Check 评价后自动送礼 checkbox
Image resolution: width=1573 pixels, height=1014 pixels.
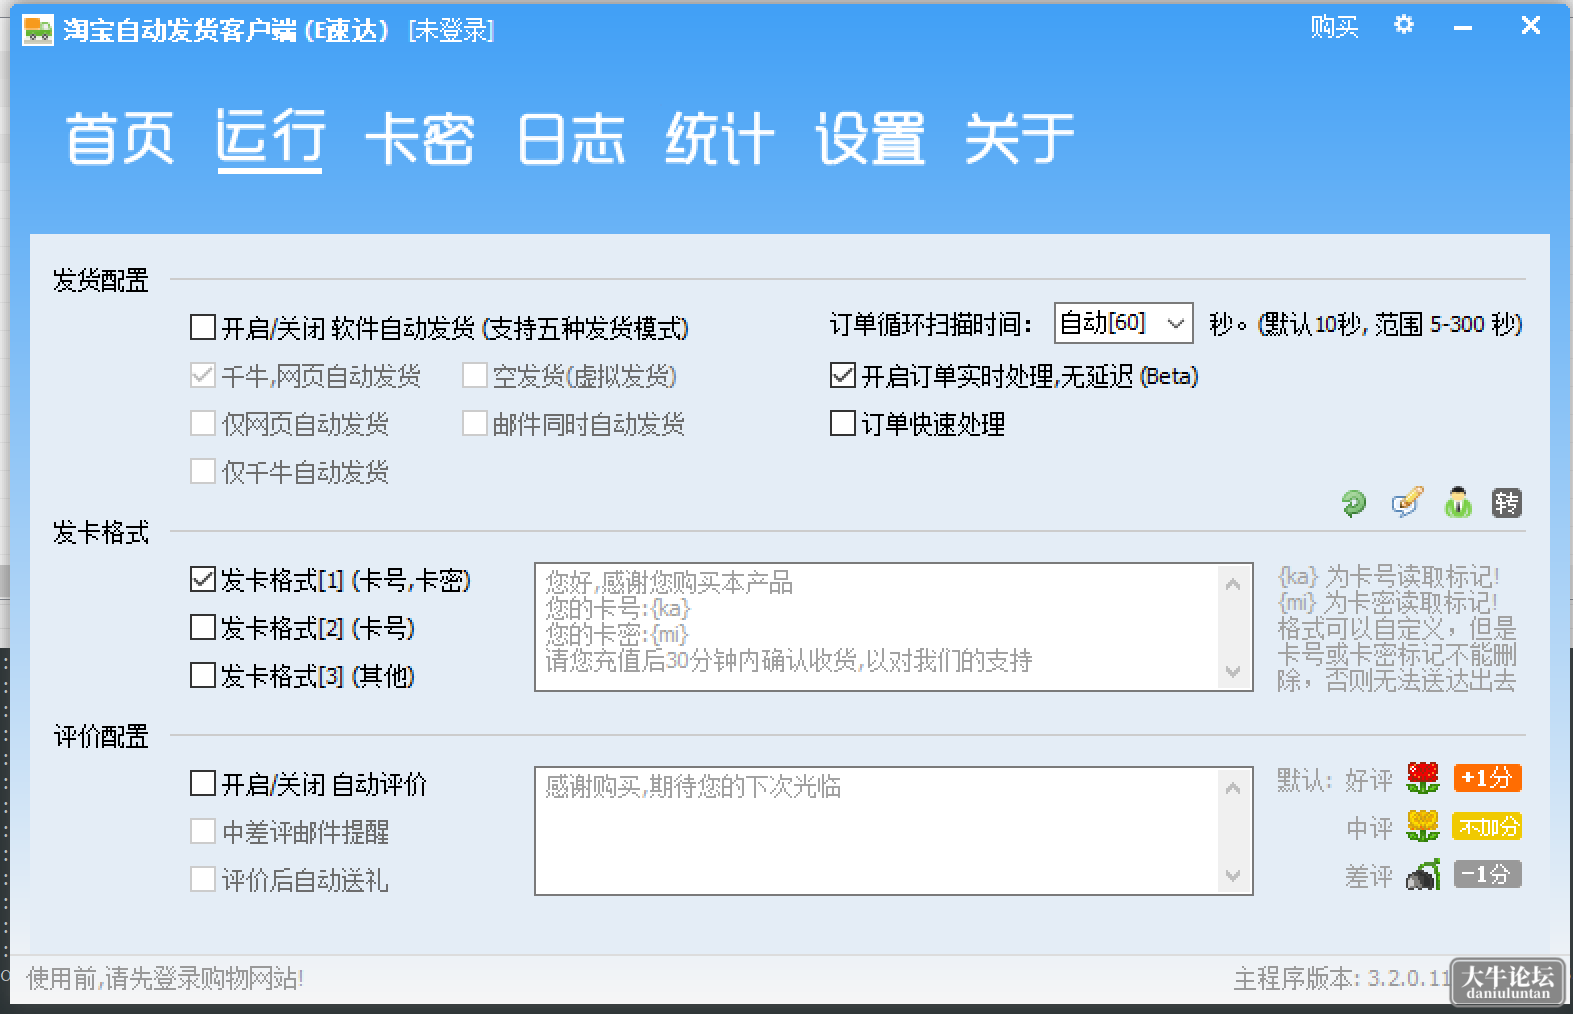[203, 879]
